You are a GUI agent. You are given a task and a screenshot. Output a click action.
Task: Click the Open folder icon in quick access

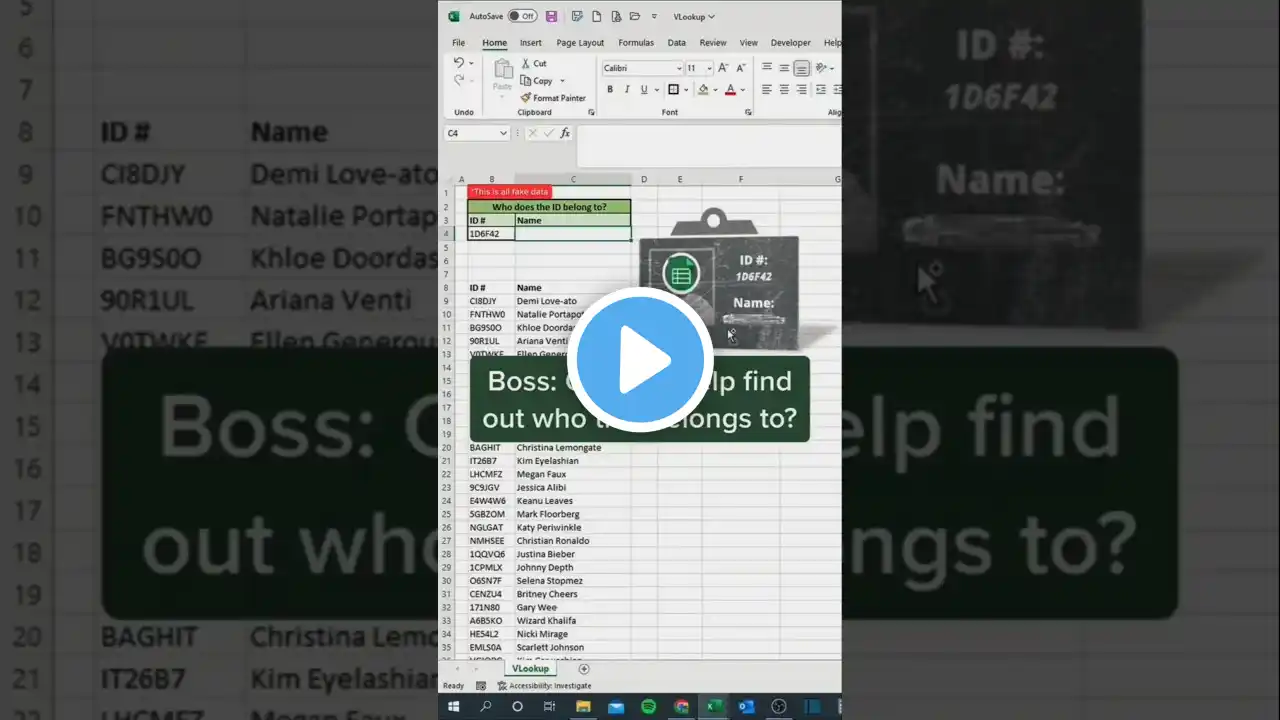coord(635,16)
